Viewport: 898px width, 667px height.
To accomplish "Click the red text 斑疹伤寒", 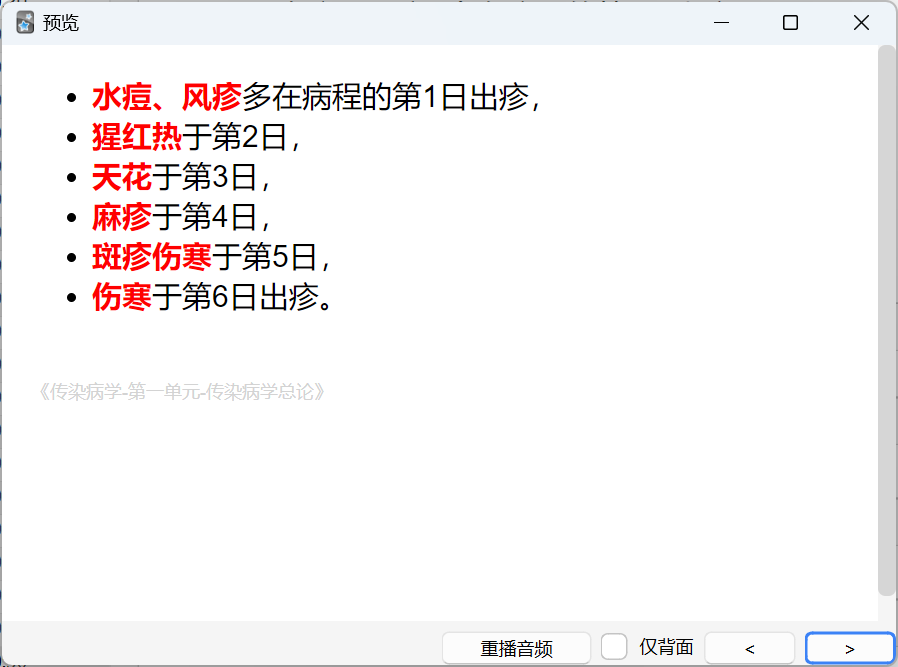I will [152, 257].
